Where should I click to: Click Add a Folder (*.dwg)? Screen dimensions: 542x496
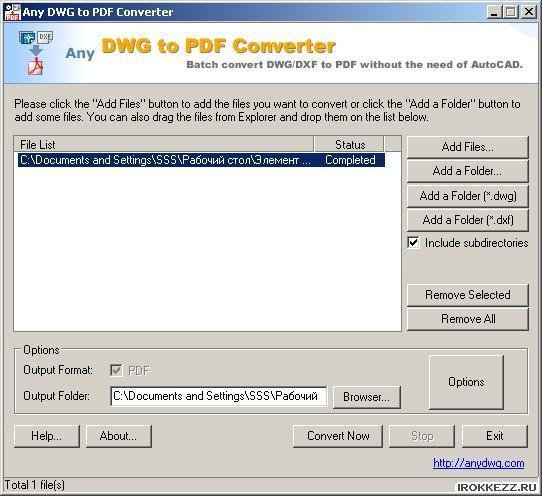468,196
